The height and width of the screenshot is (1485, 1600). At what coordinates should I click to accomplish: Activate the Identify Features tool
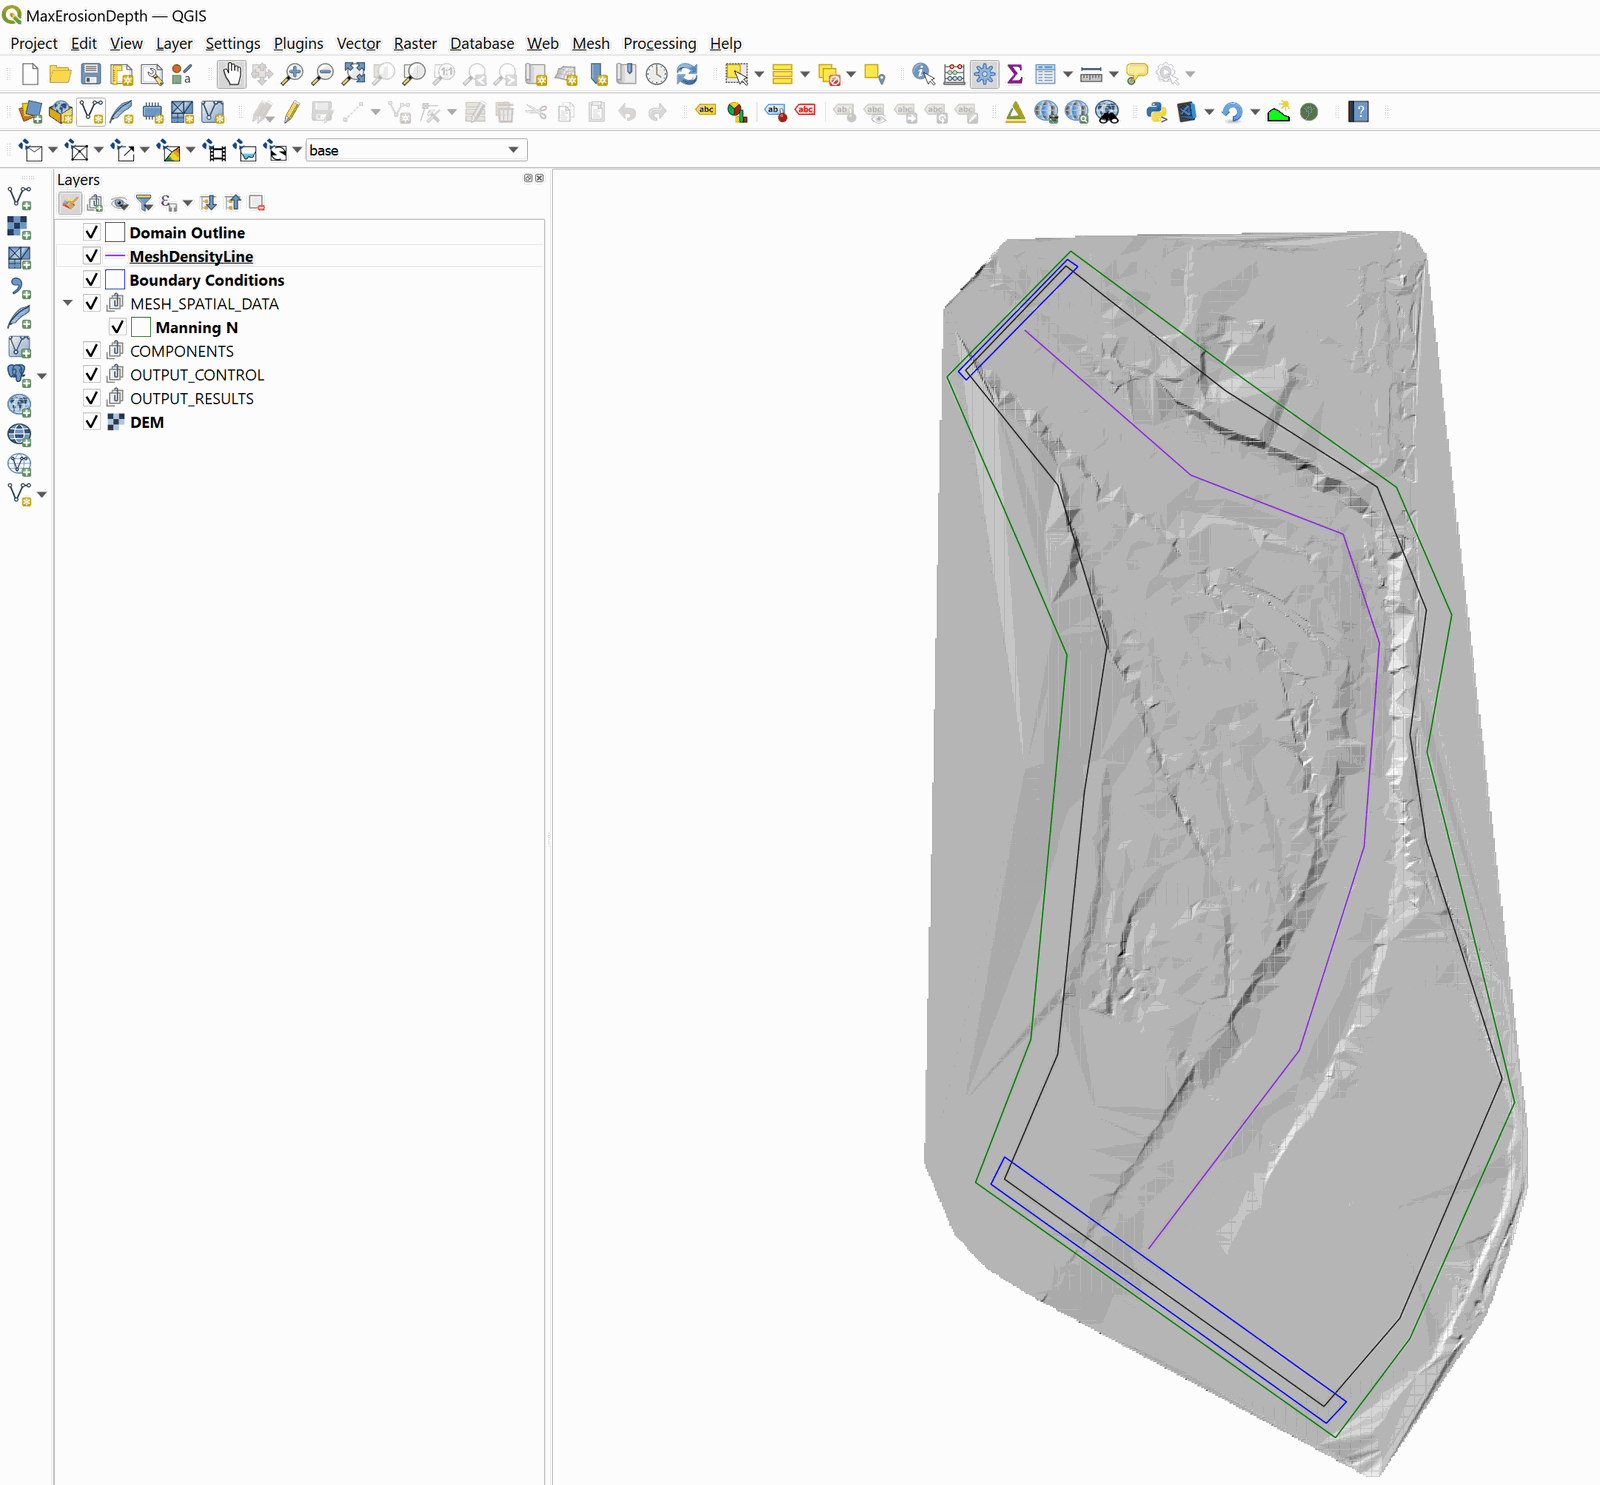[923, 74]
